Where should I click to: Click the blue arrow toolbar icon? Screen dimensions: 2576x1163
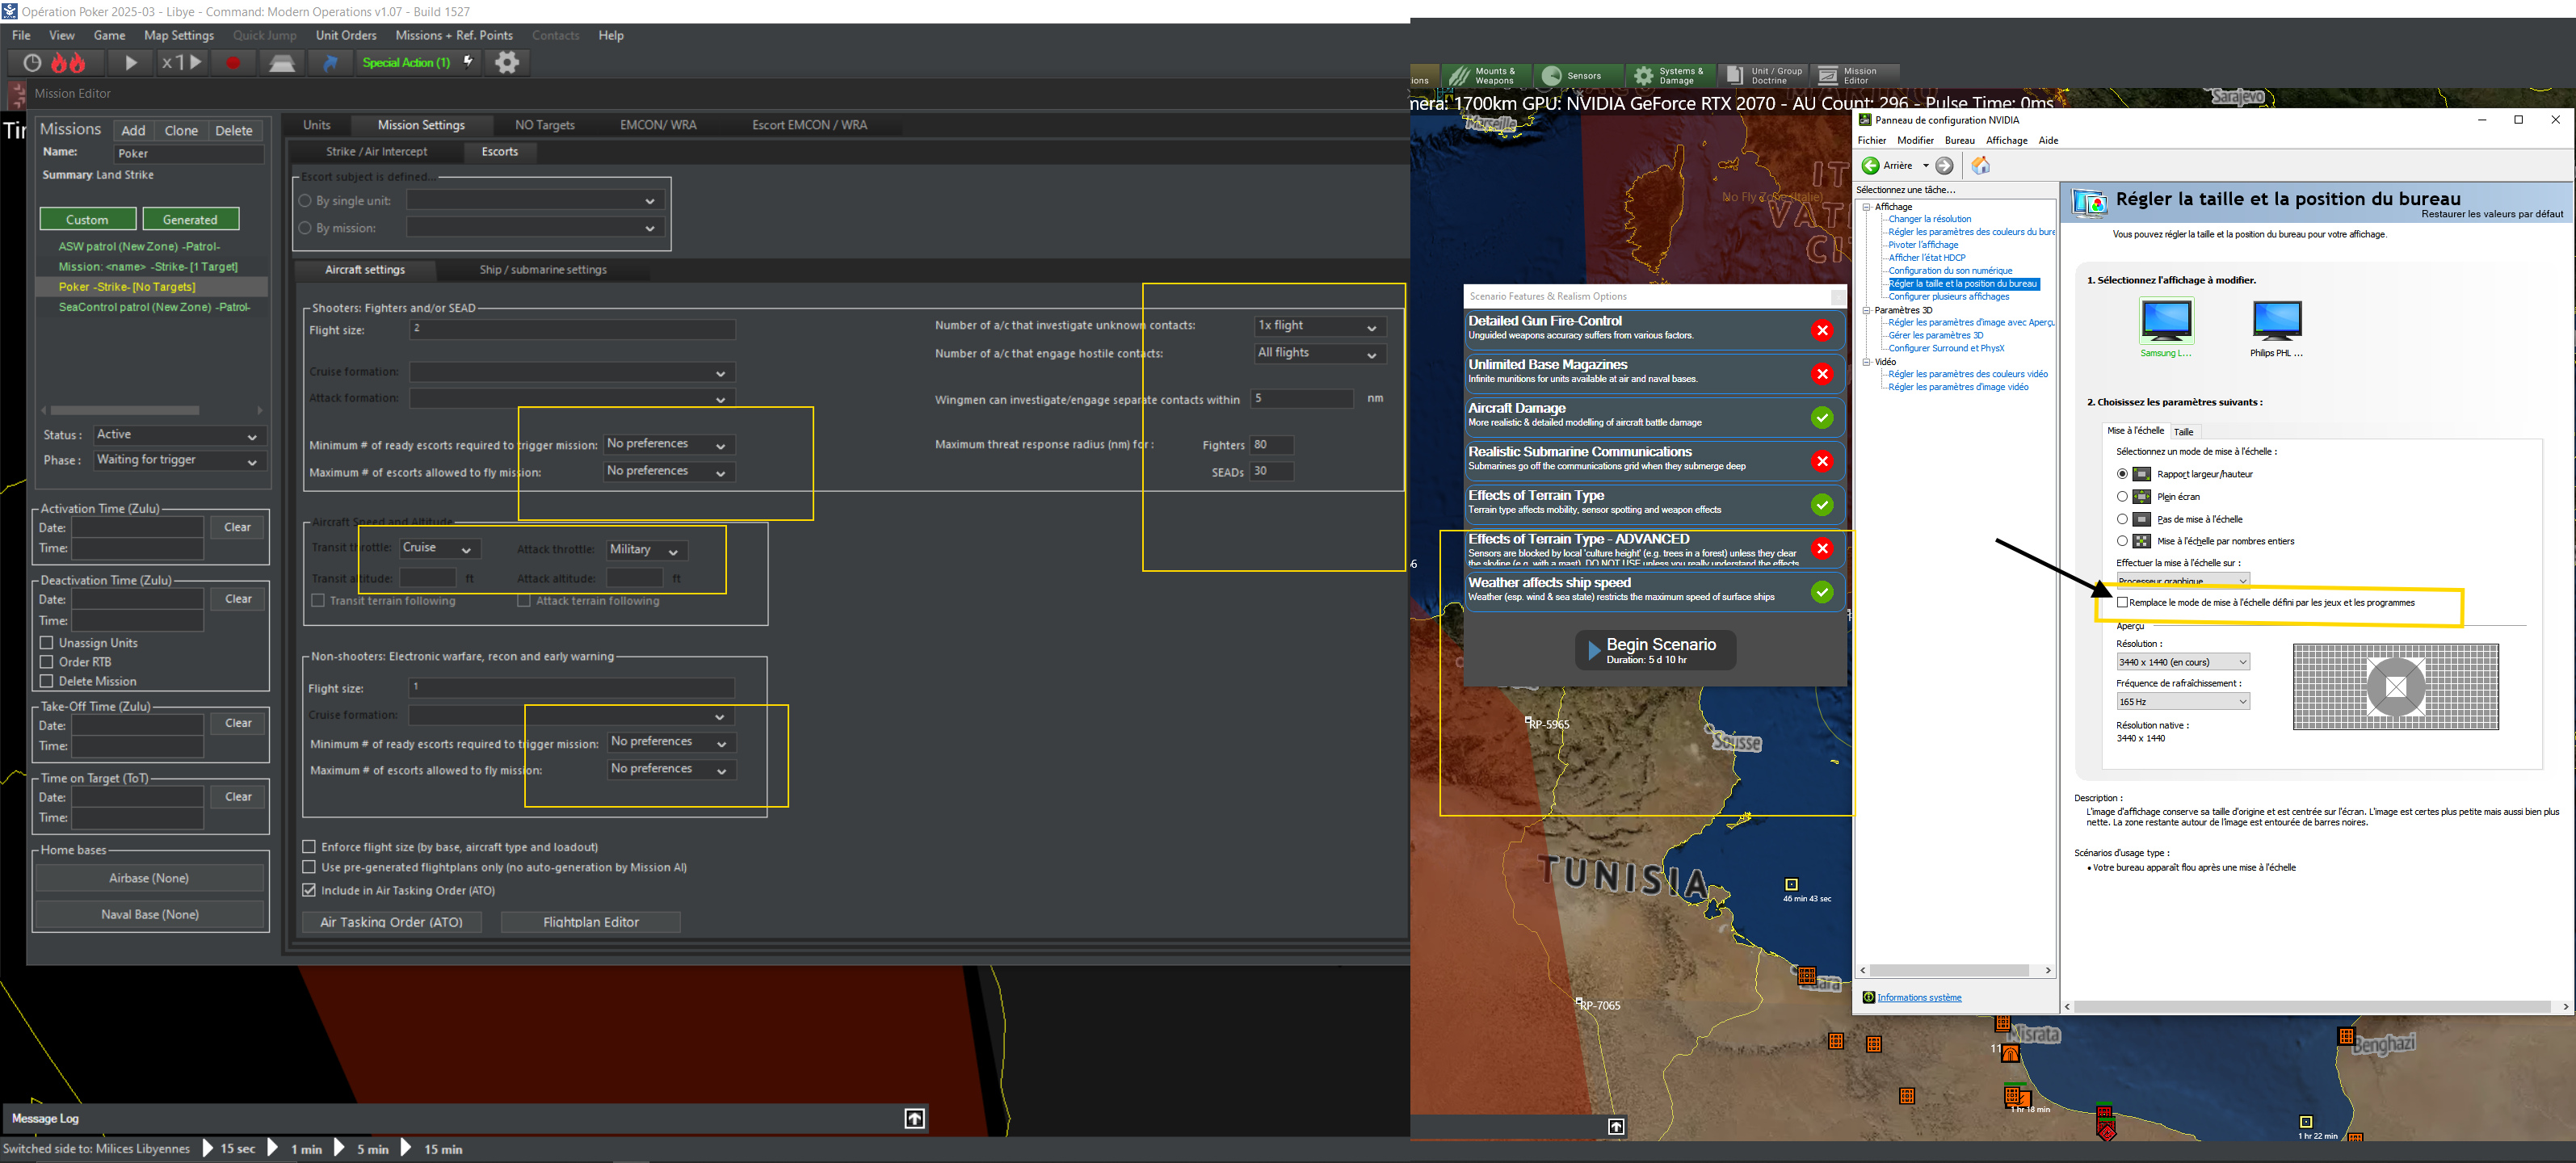pos(331,63)
